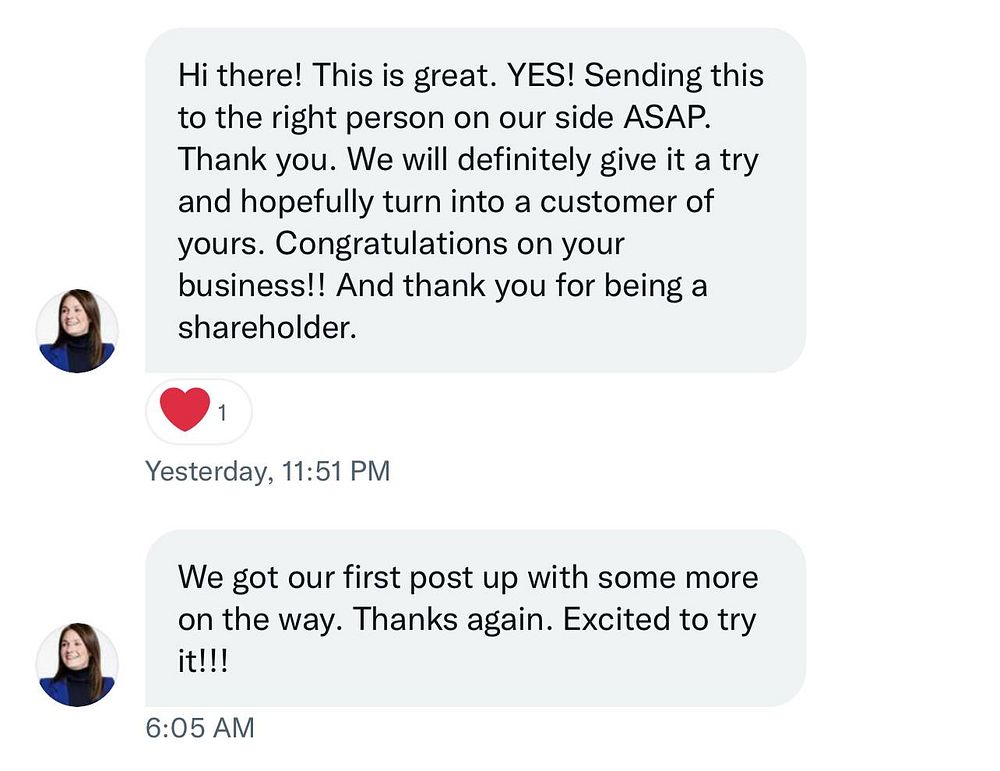Click the "Yesterday, 11:51 PM" timestamp
The width and height of the screenshot is (1000, 771).
pos(267,471)
